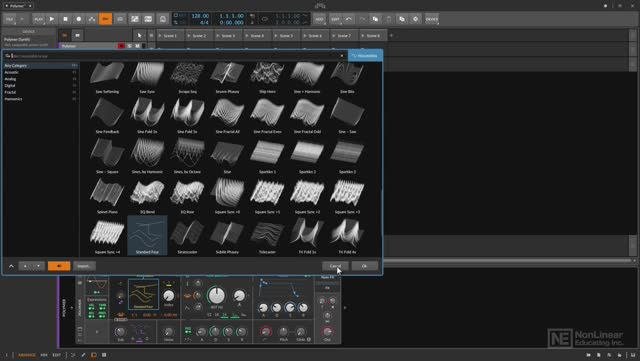640x361 pixels.
Task: Clear the browser search with X
Action: pyautogui.click(x=342, y=56)
